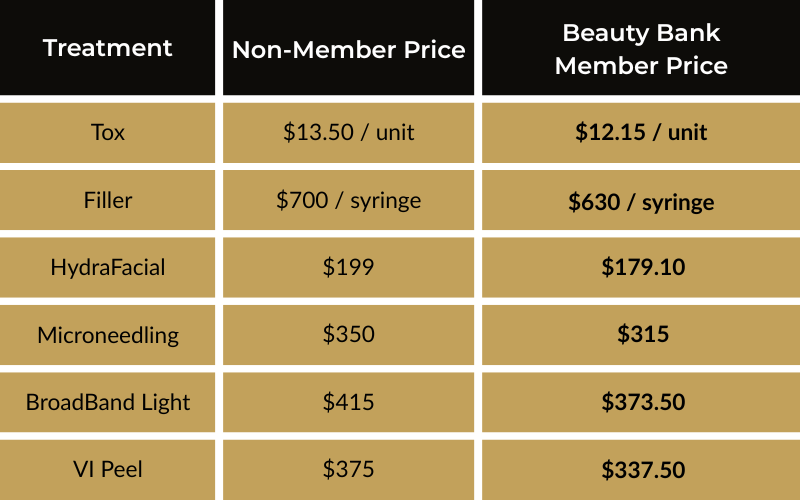Click the $13.50 / unit price
The height and width of the screenshot is (500, 800).
coord(349,132)
